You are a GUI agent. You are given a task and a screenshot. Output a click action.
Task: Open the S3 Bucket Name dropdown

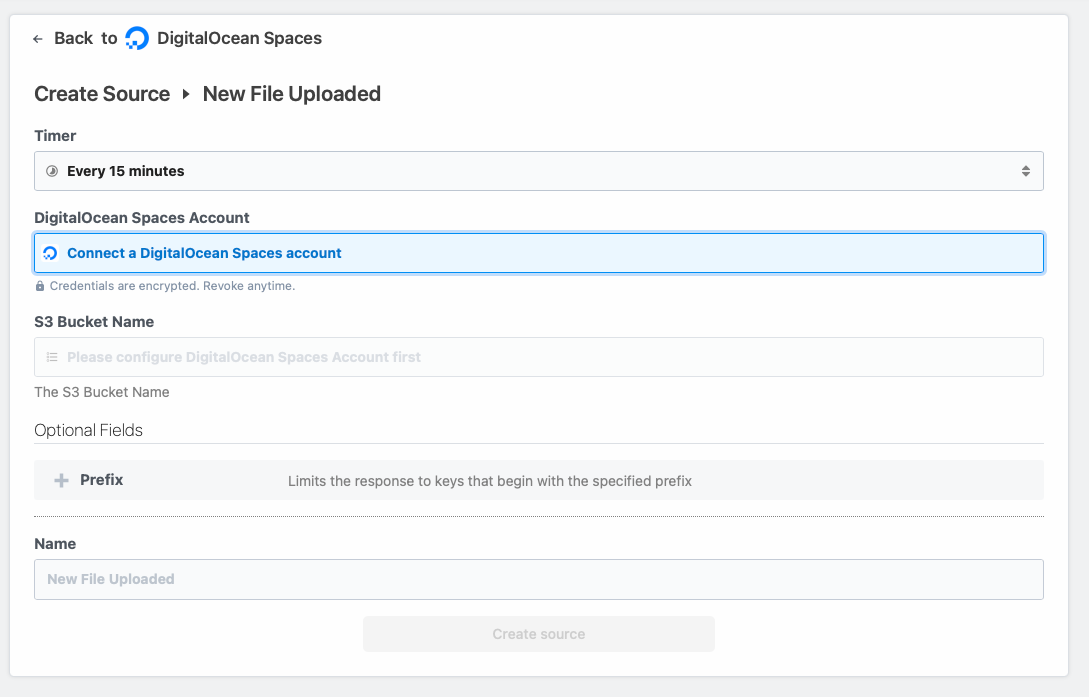(538, 357)
